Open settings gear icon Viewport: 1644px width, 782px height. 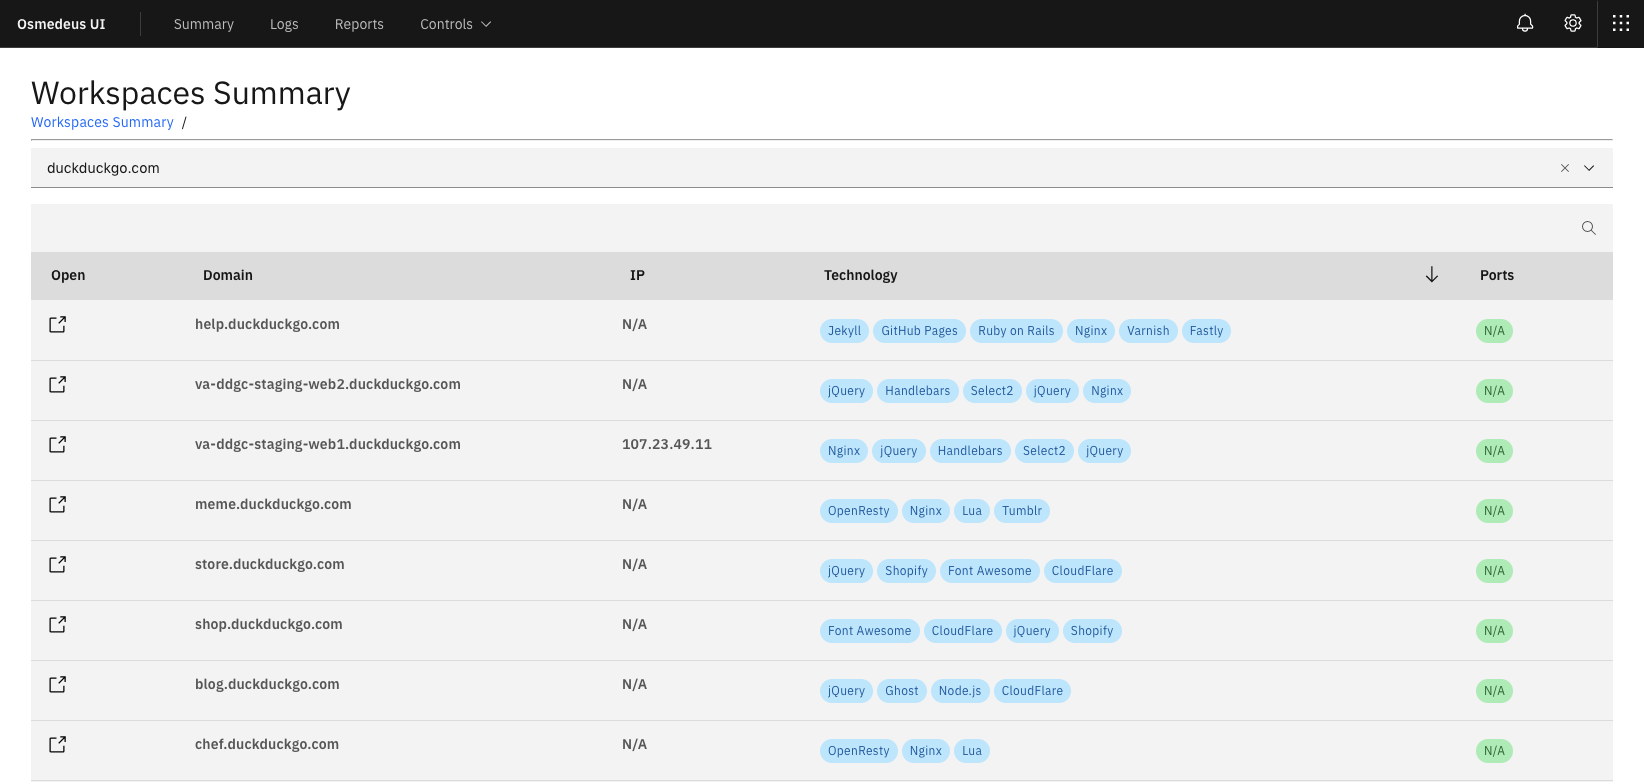tap(1573, 23)
